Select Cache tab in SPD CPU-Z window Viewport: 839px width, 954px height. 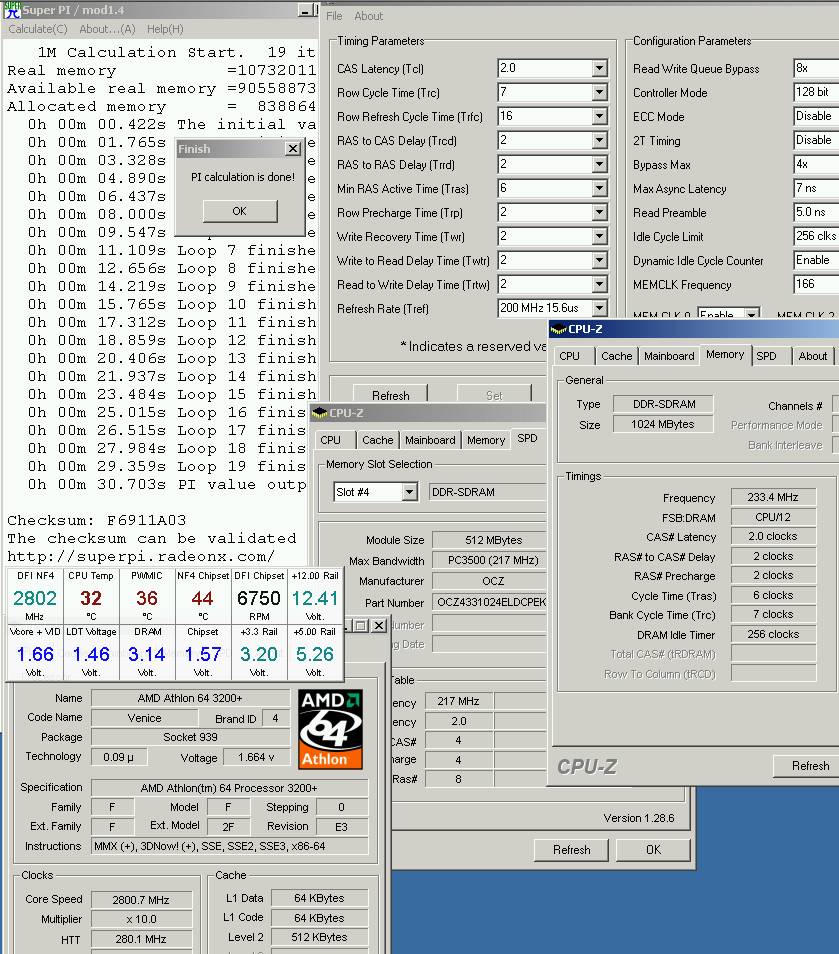coord(378,440)
